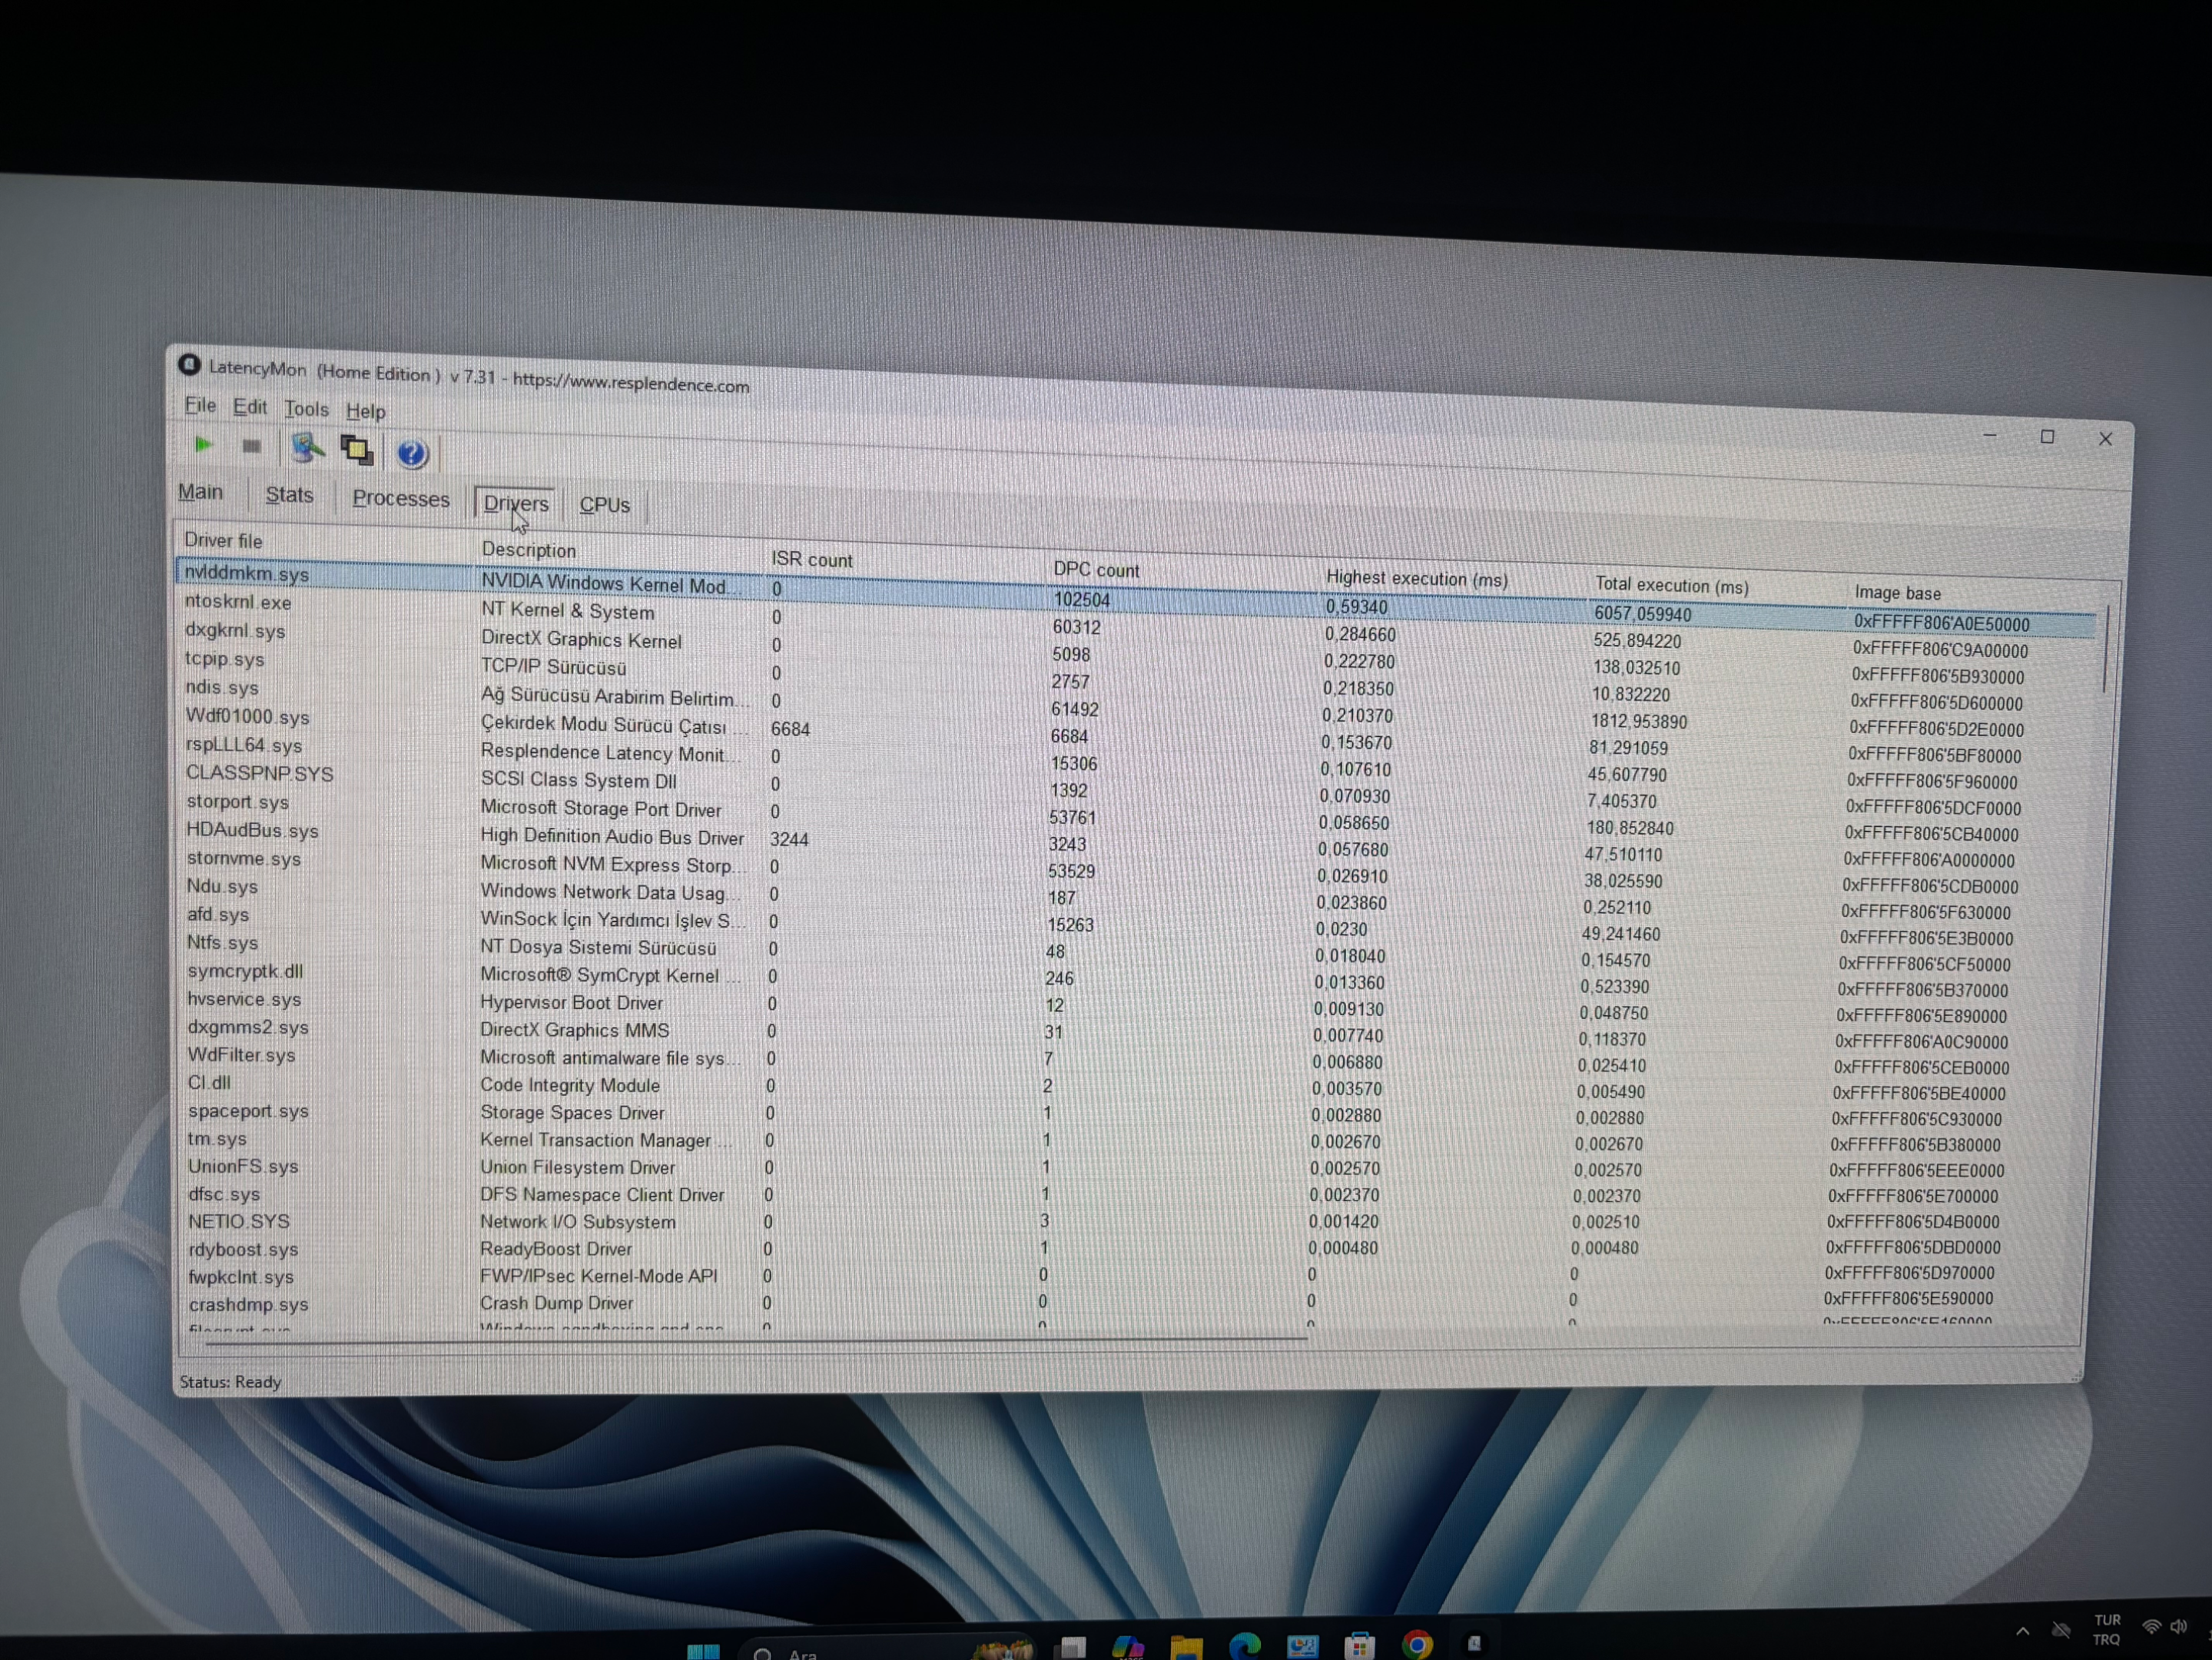2212x1660 pixels.
Task: Click the LatencyMon title bar app icon
Action: (189, 365)
